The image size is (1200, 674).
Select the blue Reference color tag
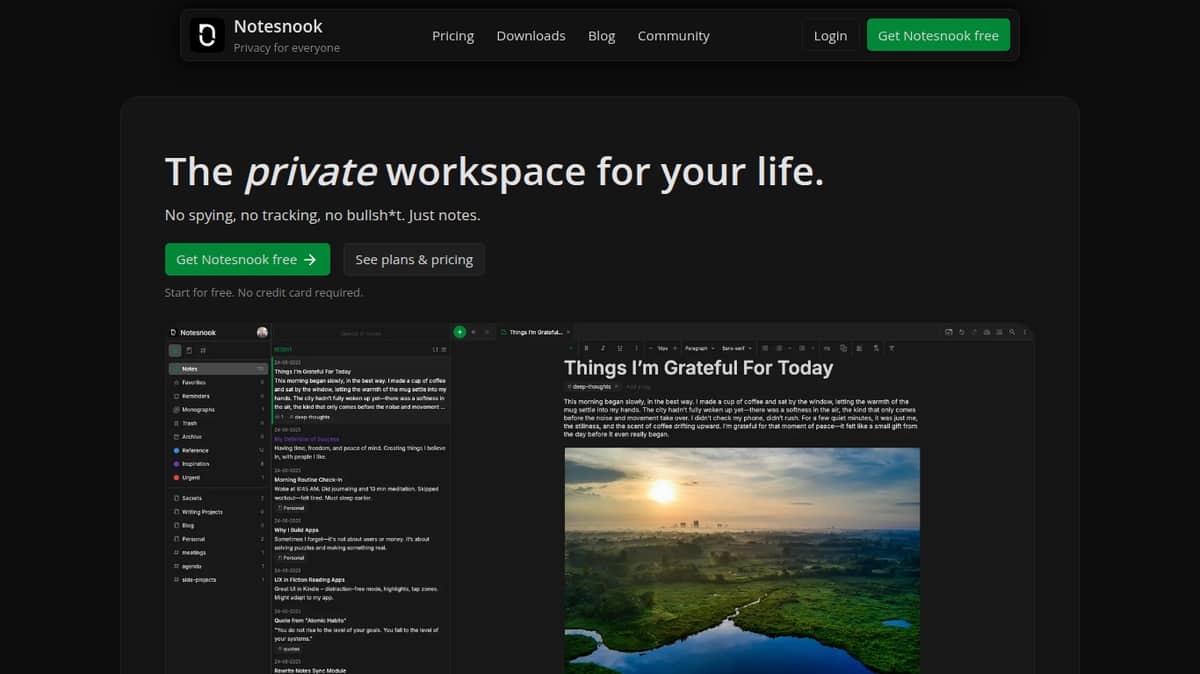click(218, 450)
